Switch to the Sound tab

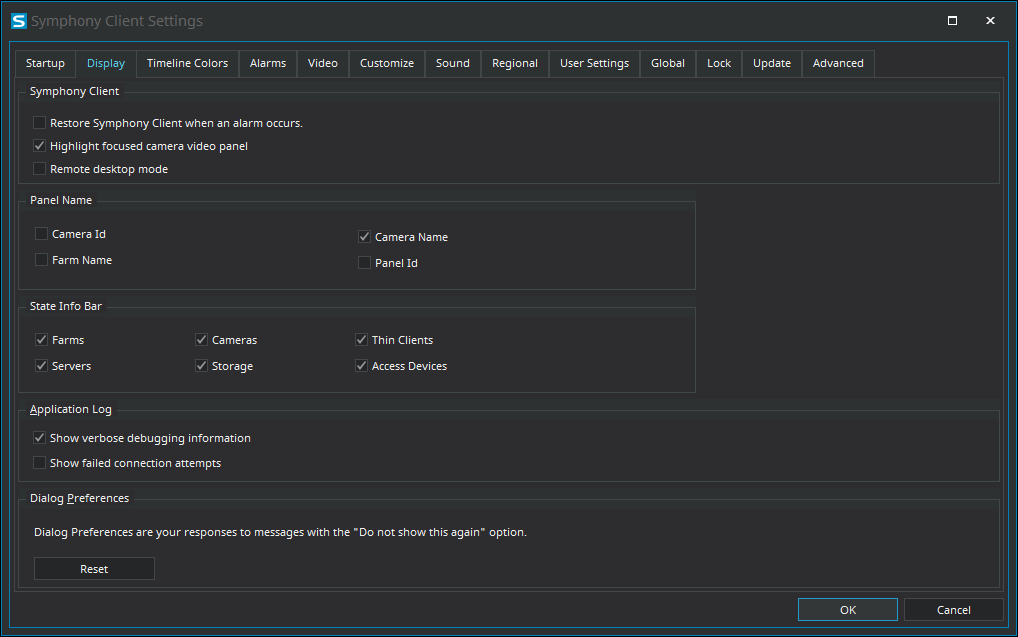(453, 63)
